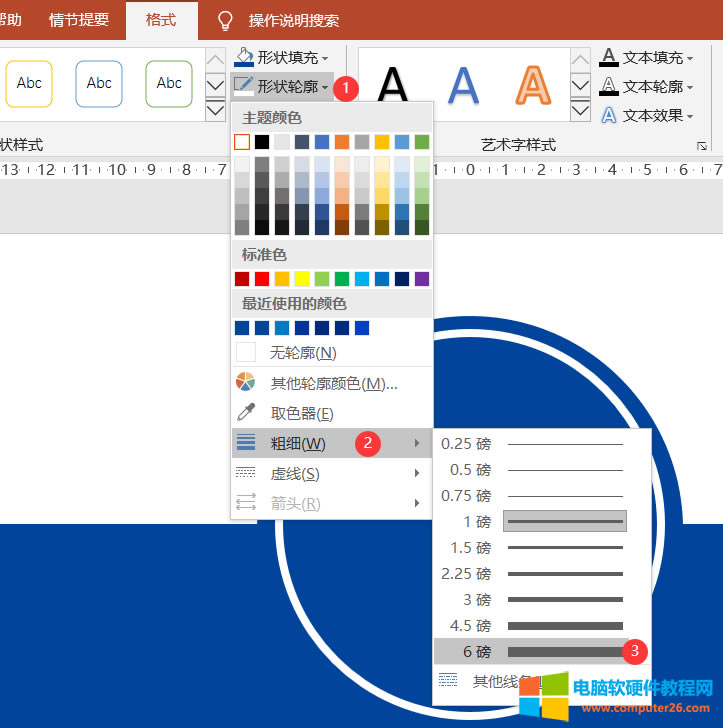Click the 文本填充 letter A icon

point(608,57)
